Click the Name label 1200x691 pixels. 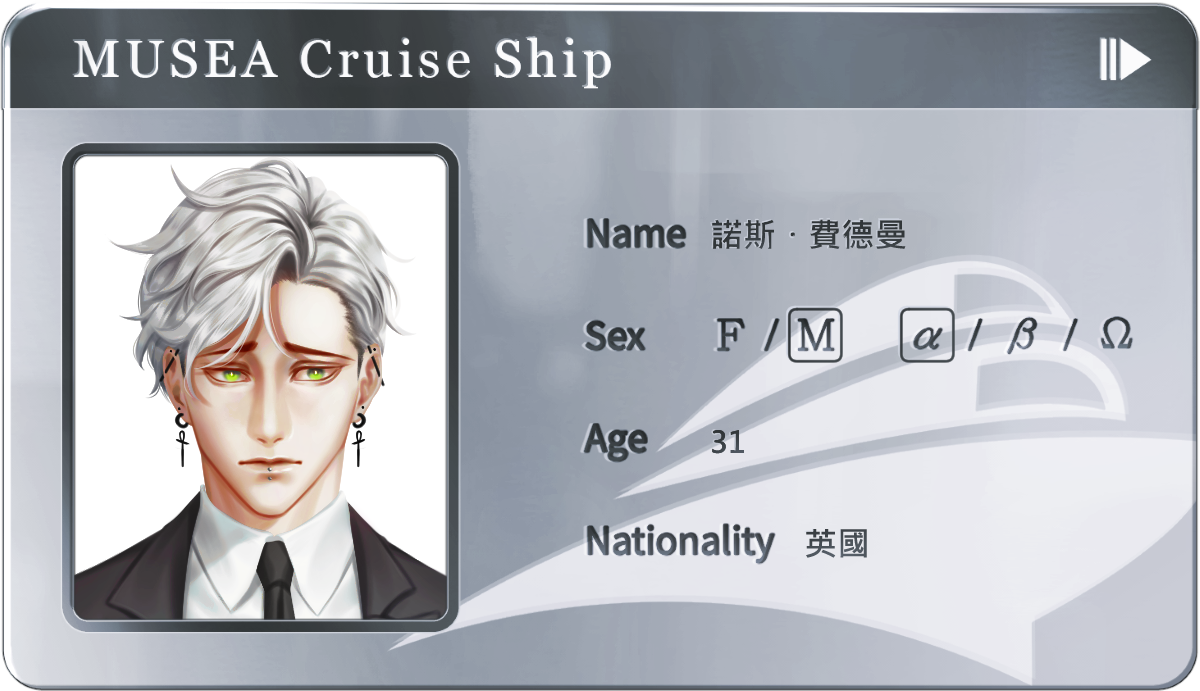[636, 233]
